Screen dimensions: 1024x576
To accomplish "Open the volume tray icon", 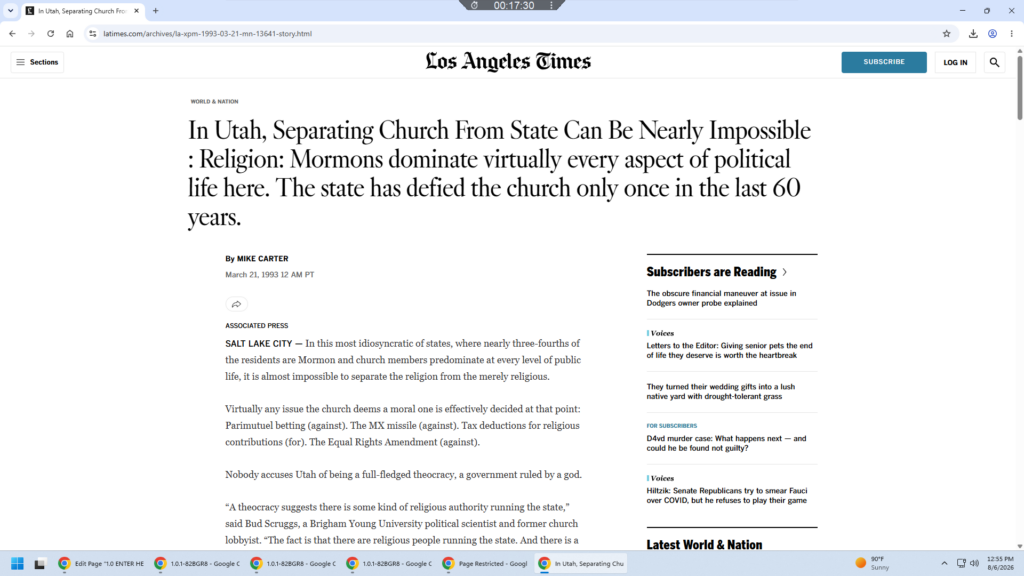I will [974, 563].
